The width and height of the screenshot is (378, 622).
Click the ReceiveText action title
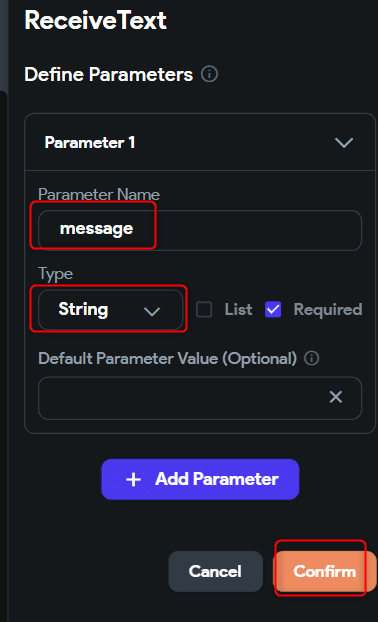[95, 20]
